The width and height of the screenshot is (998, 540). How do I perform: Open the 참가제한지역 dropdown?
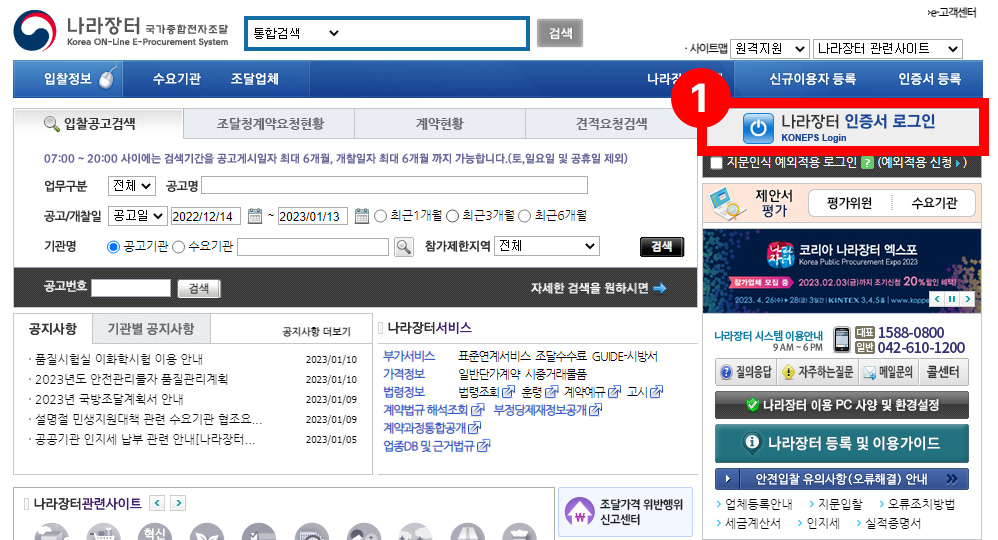click(547, 246)
